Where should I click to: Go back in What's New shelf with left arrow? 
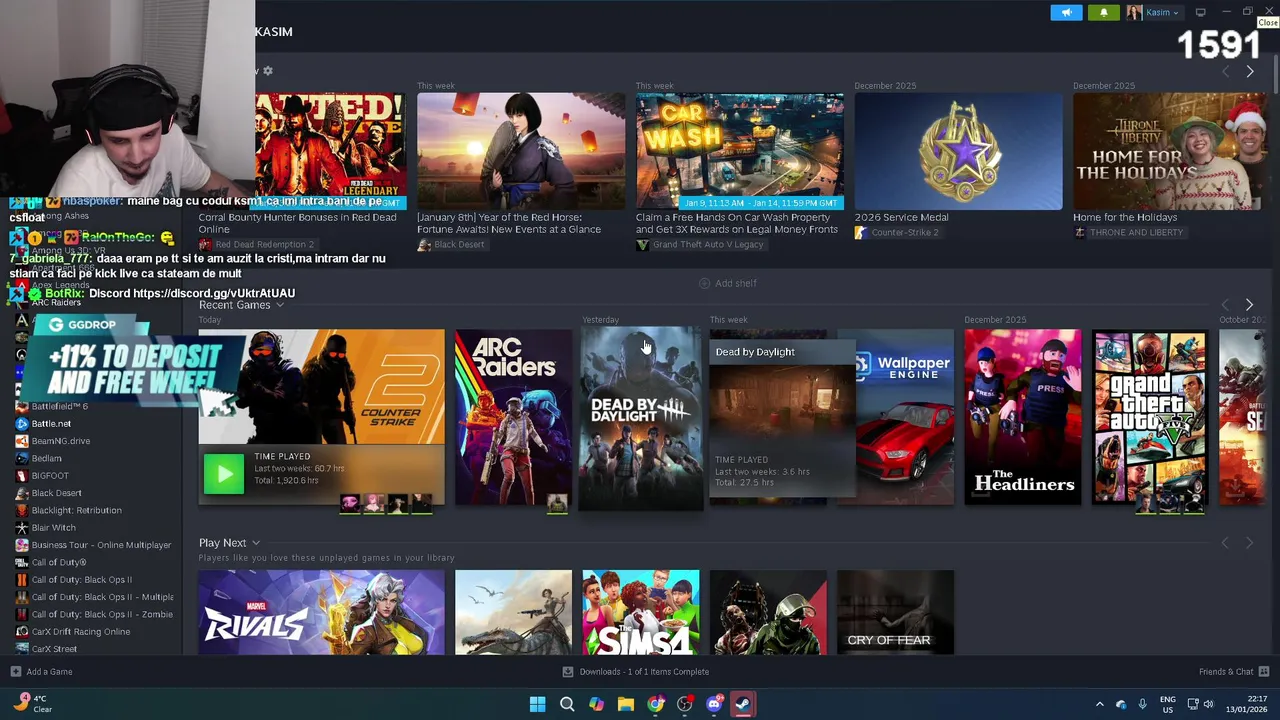point(1225,71)
